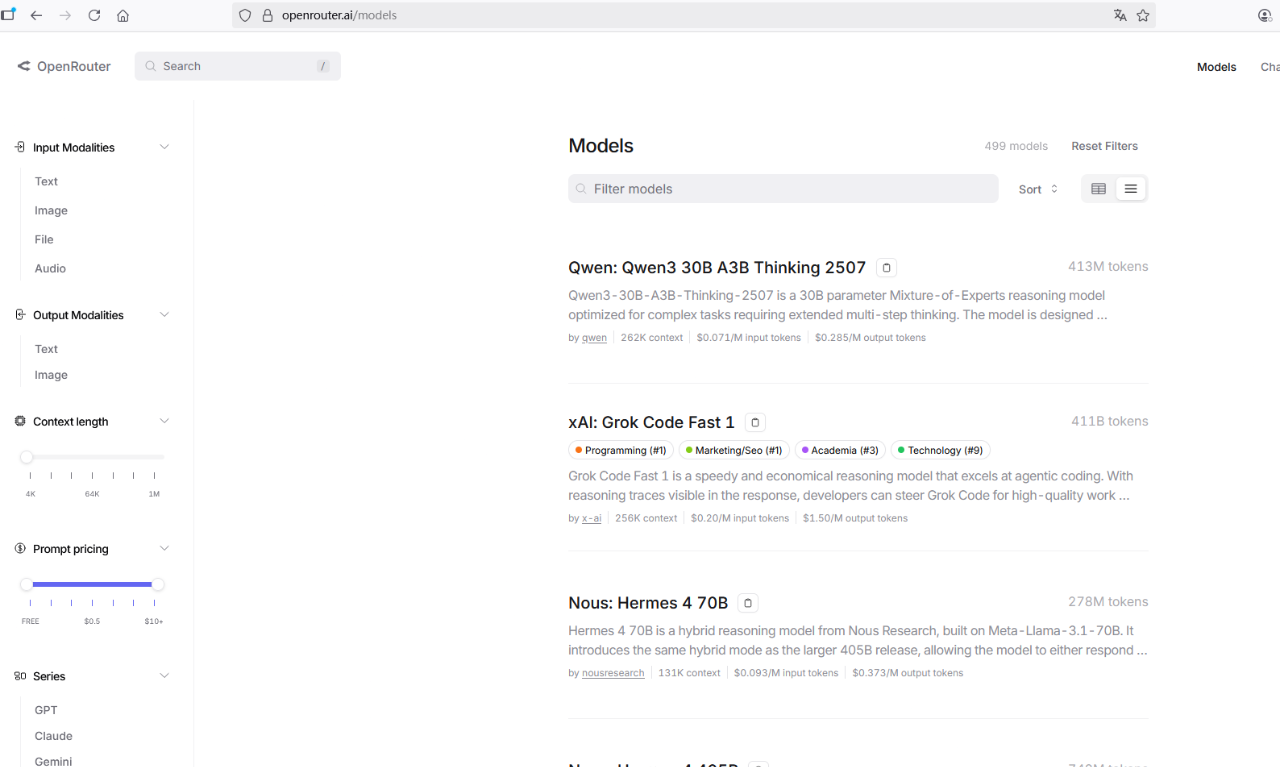Click the 499 models count text

(x=1016, y=146)
